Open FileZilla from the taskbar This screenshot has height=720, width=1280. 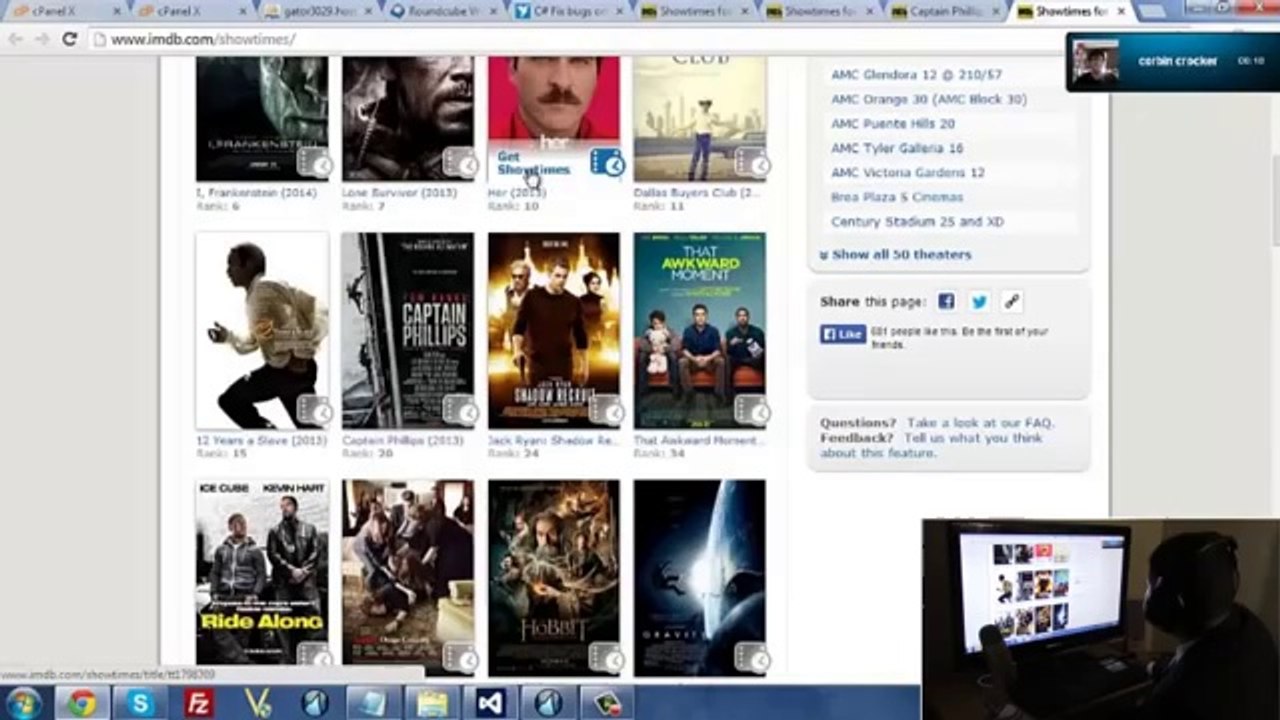[x=199, y=703]
